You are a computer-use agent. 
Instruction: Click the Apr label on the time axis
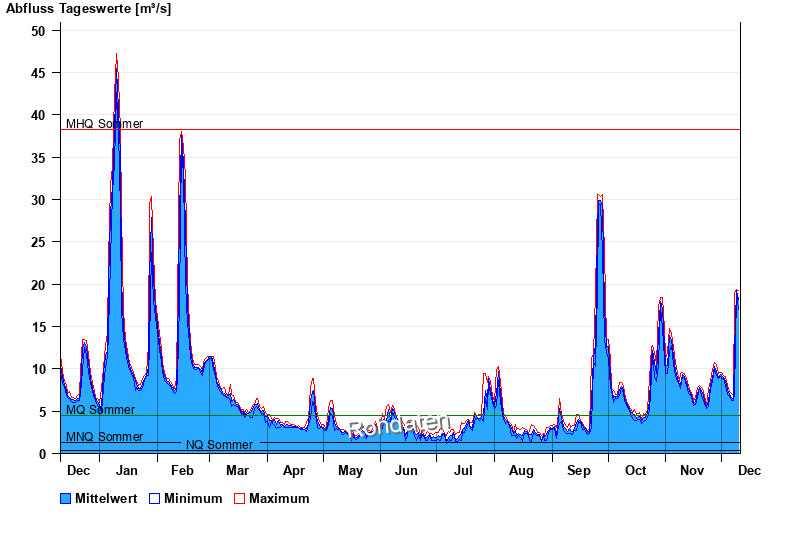294,470
